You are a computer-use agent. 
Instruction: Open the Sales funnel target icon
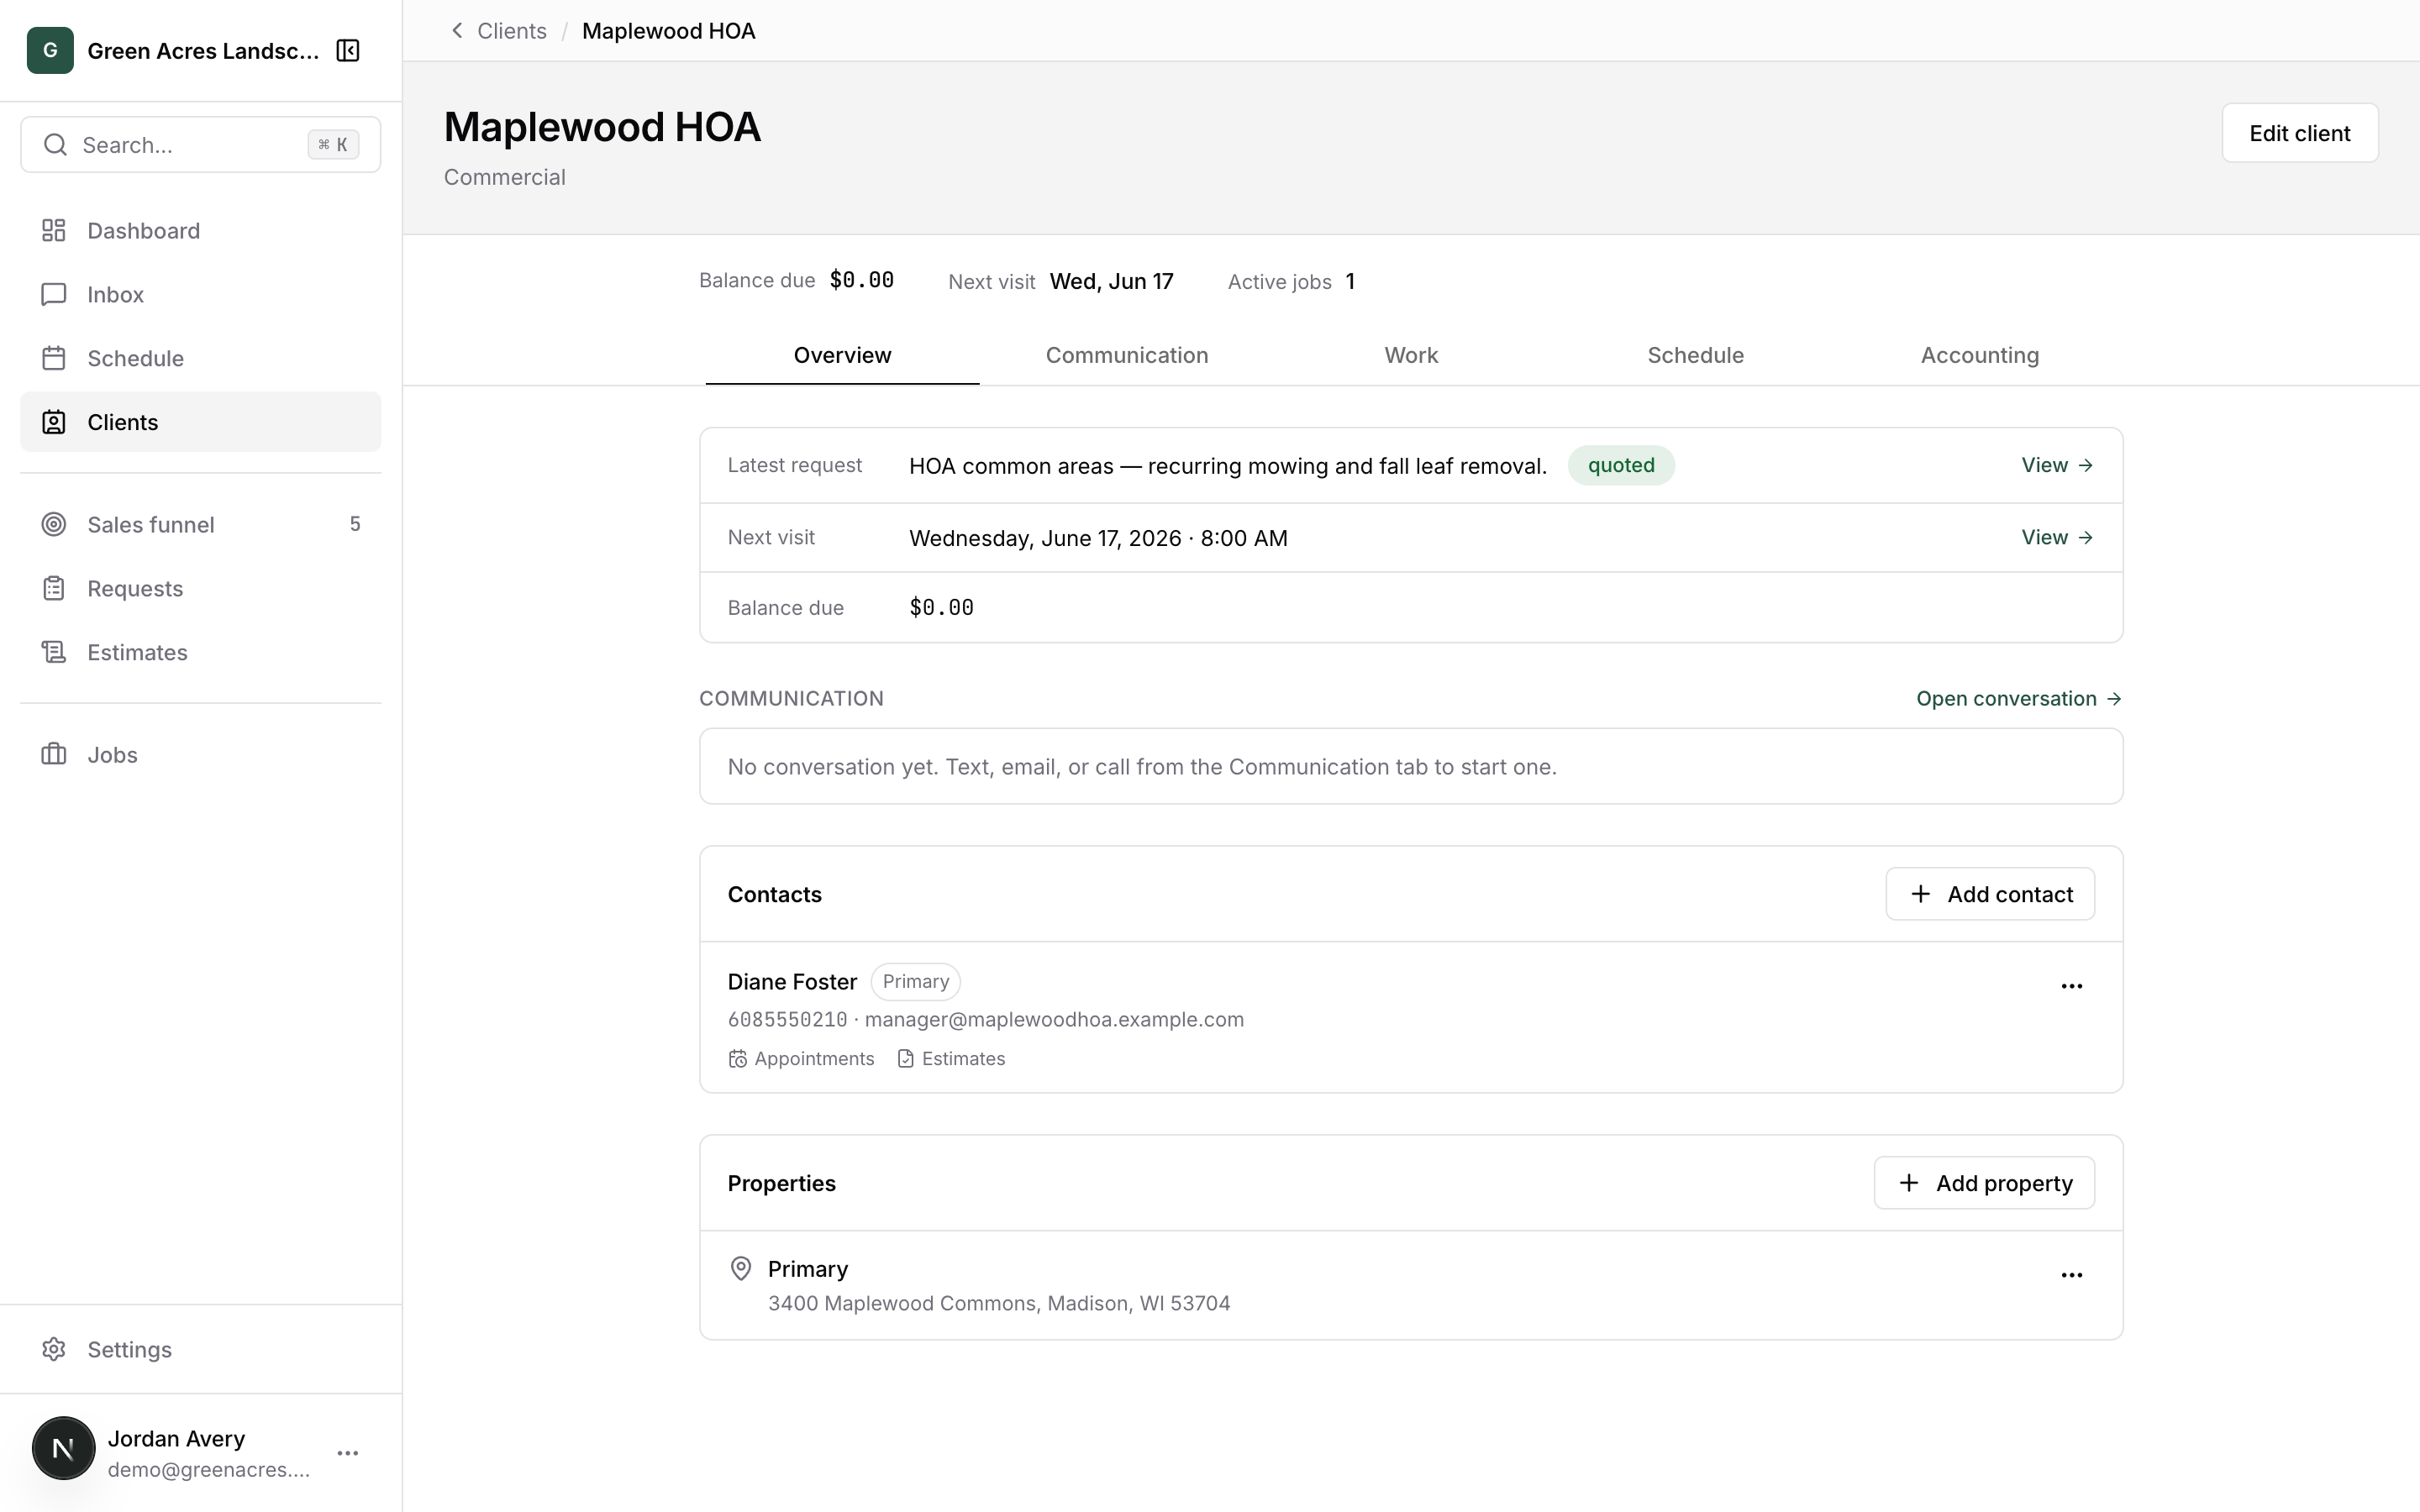[54, 524]
